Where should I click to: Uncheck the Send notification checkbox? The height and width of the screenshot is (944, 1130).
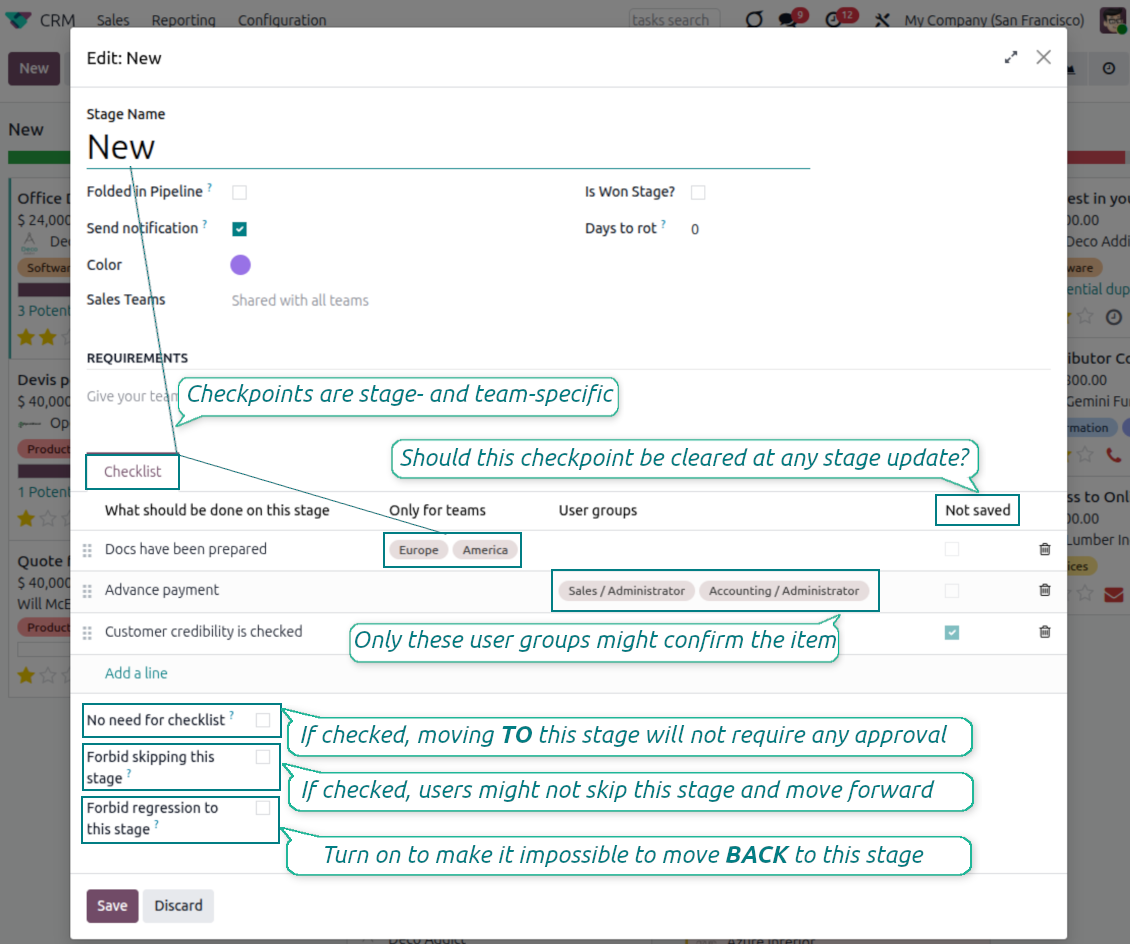[239, 229]
